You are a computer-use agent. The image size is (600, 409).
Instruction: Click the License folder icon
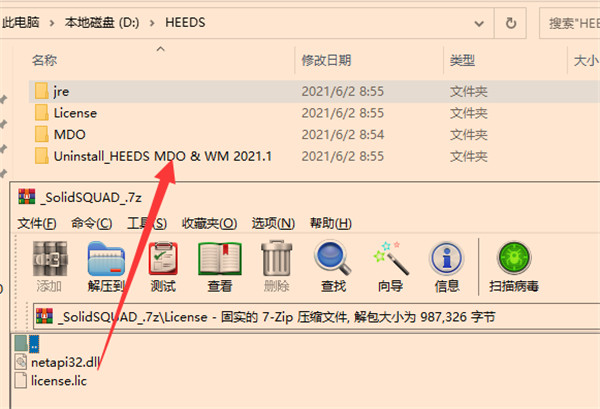[x=42, y=113]
